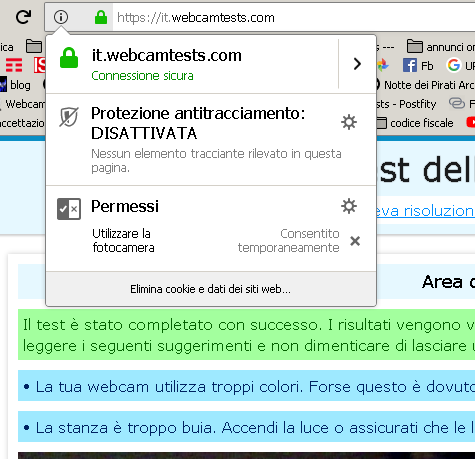Open the codice fiscale bookmark
Screen dimensions: 475x459
click(x=415, y=123)
